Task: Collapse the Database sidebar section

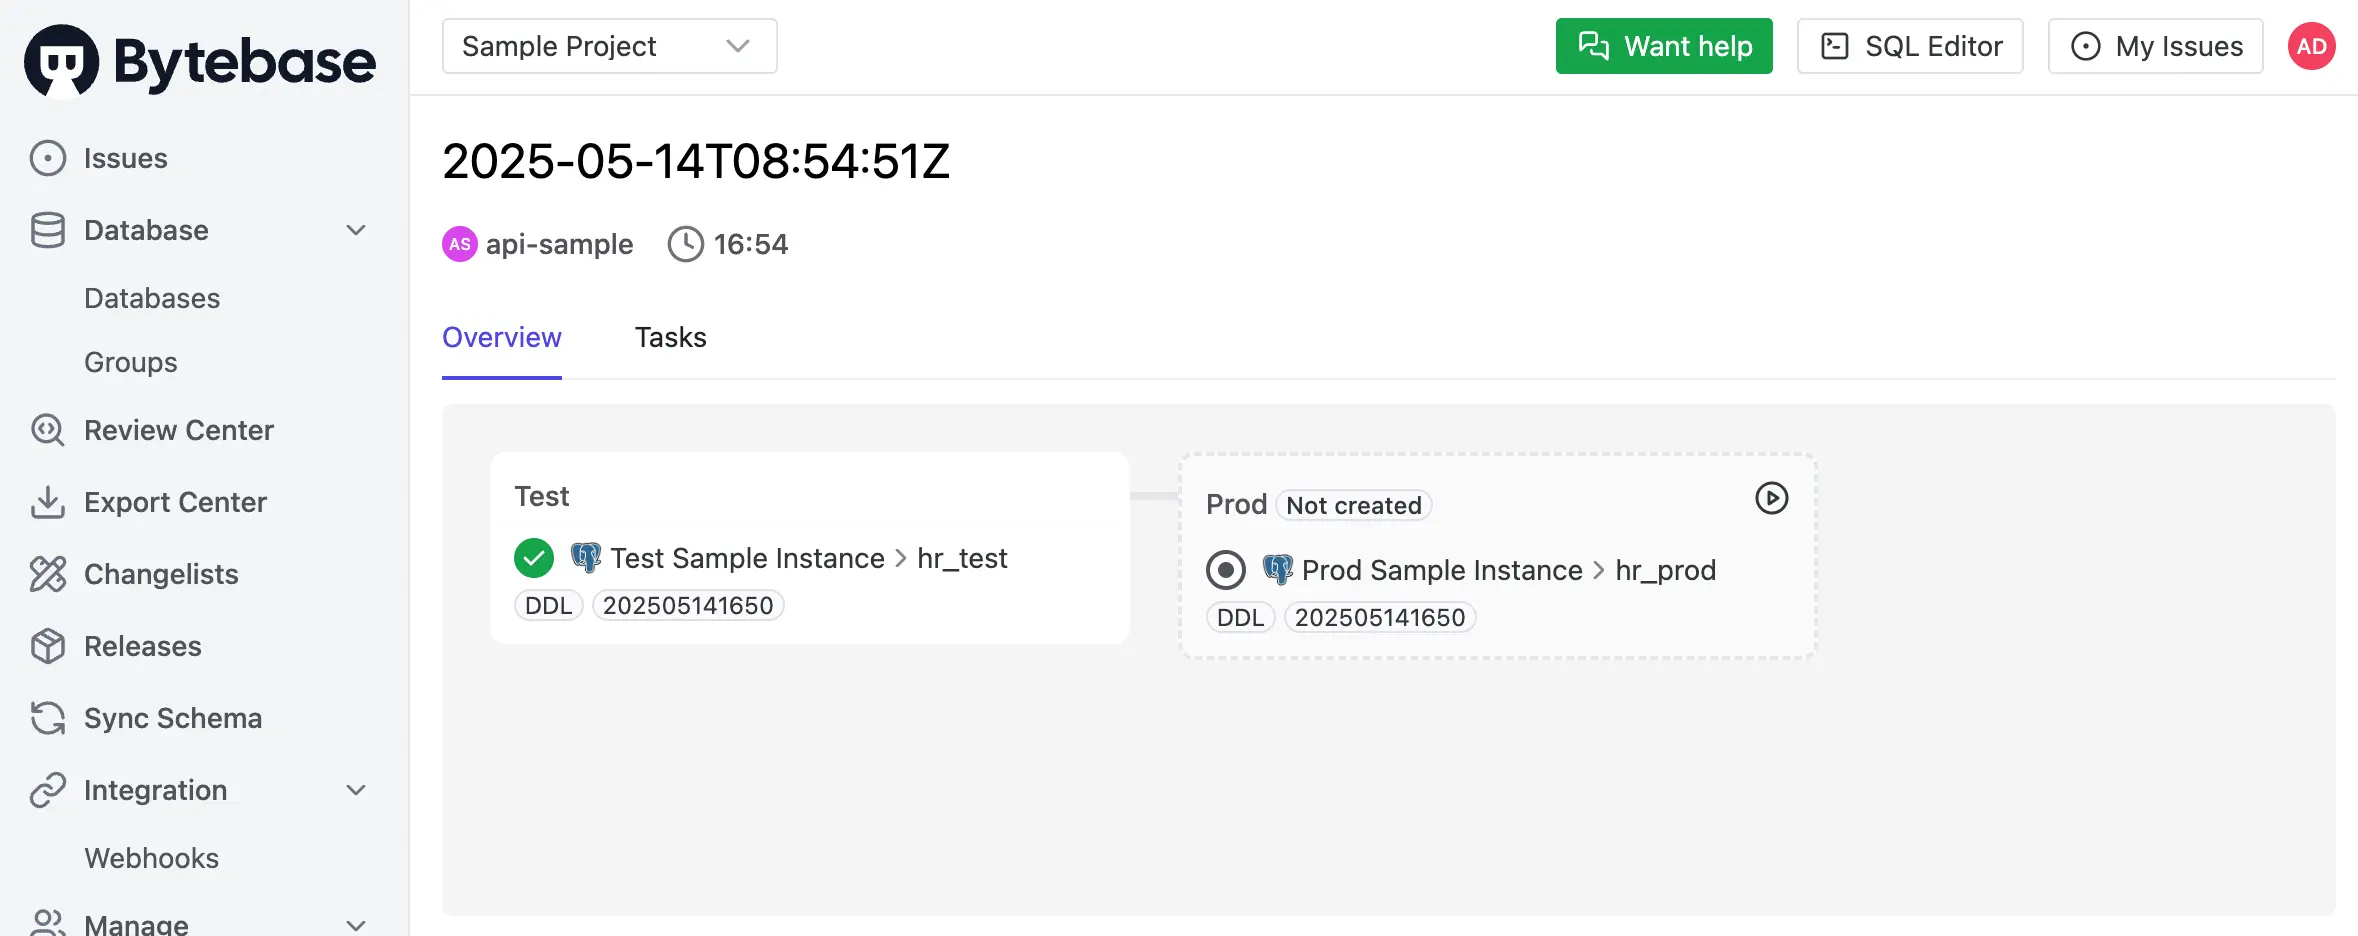Action: (x=356, y=230)
